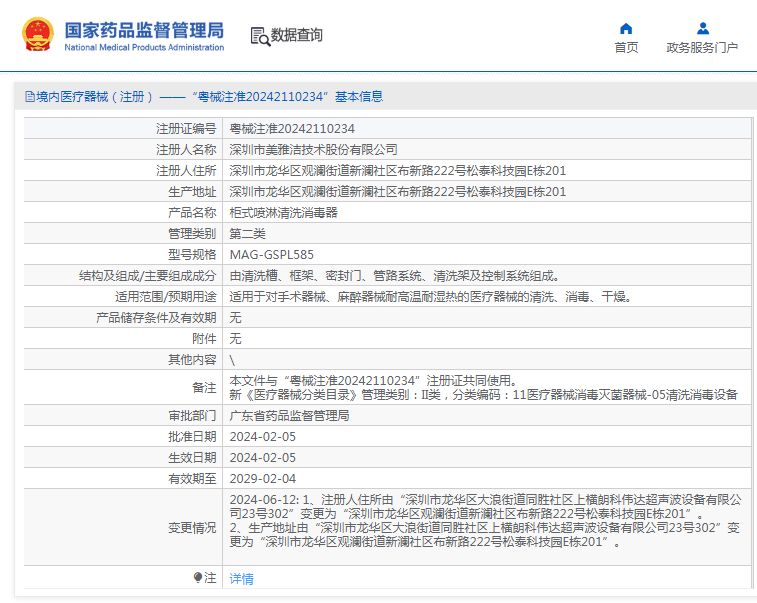The width and height of the screenshot is (757, 603).
Task: Select 无 in 产品储存条件及有效期 row
Action: (x=235, y=318)
